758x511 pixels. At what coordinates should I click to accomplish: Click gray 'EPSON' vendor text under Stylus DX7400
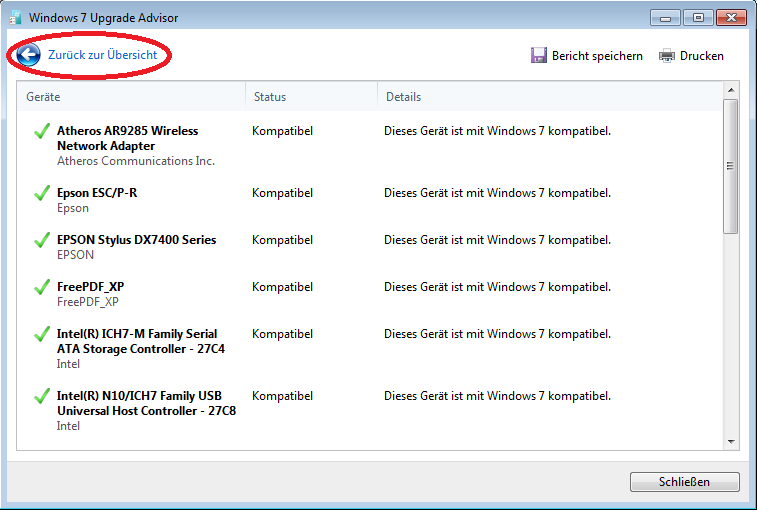(75, 255)
